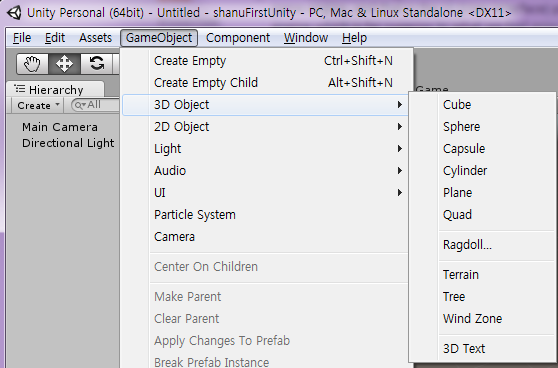558x368 pixels.
Task: Expand the Light submenu
Action: (265, 149)
